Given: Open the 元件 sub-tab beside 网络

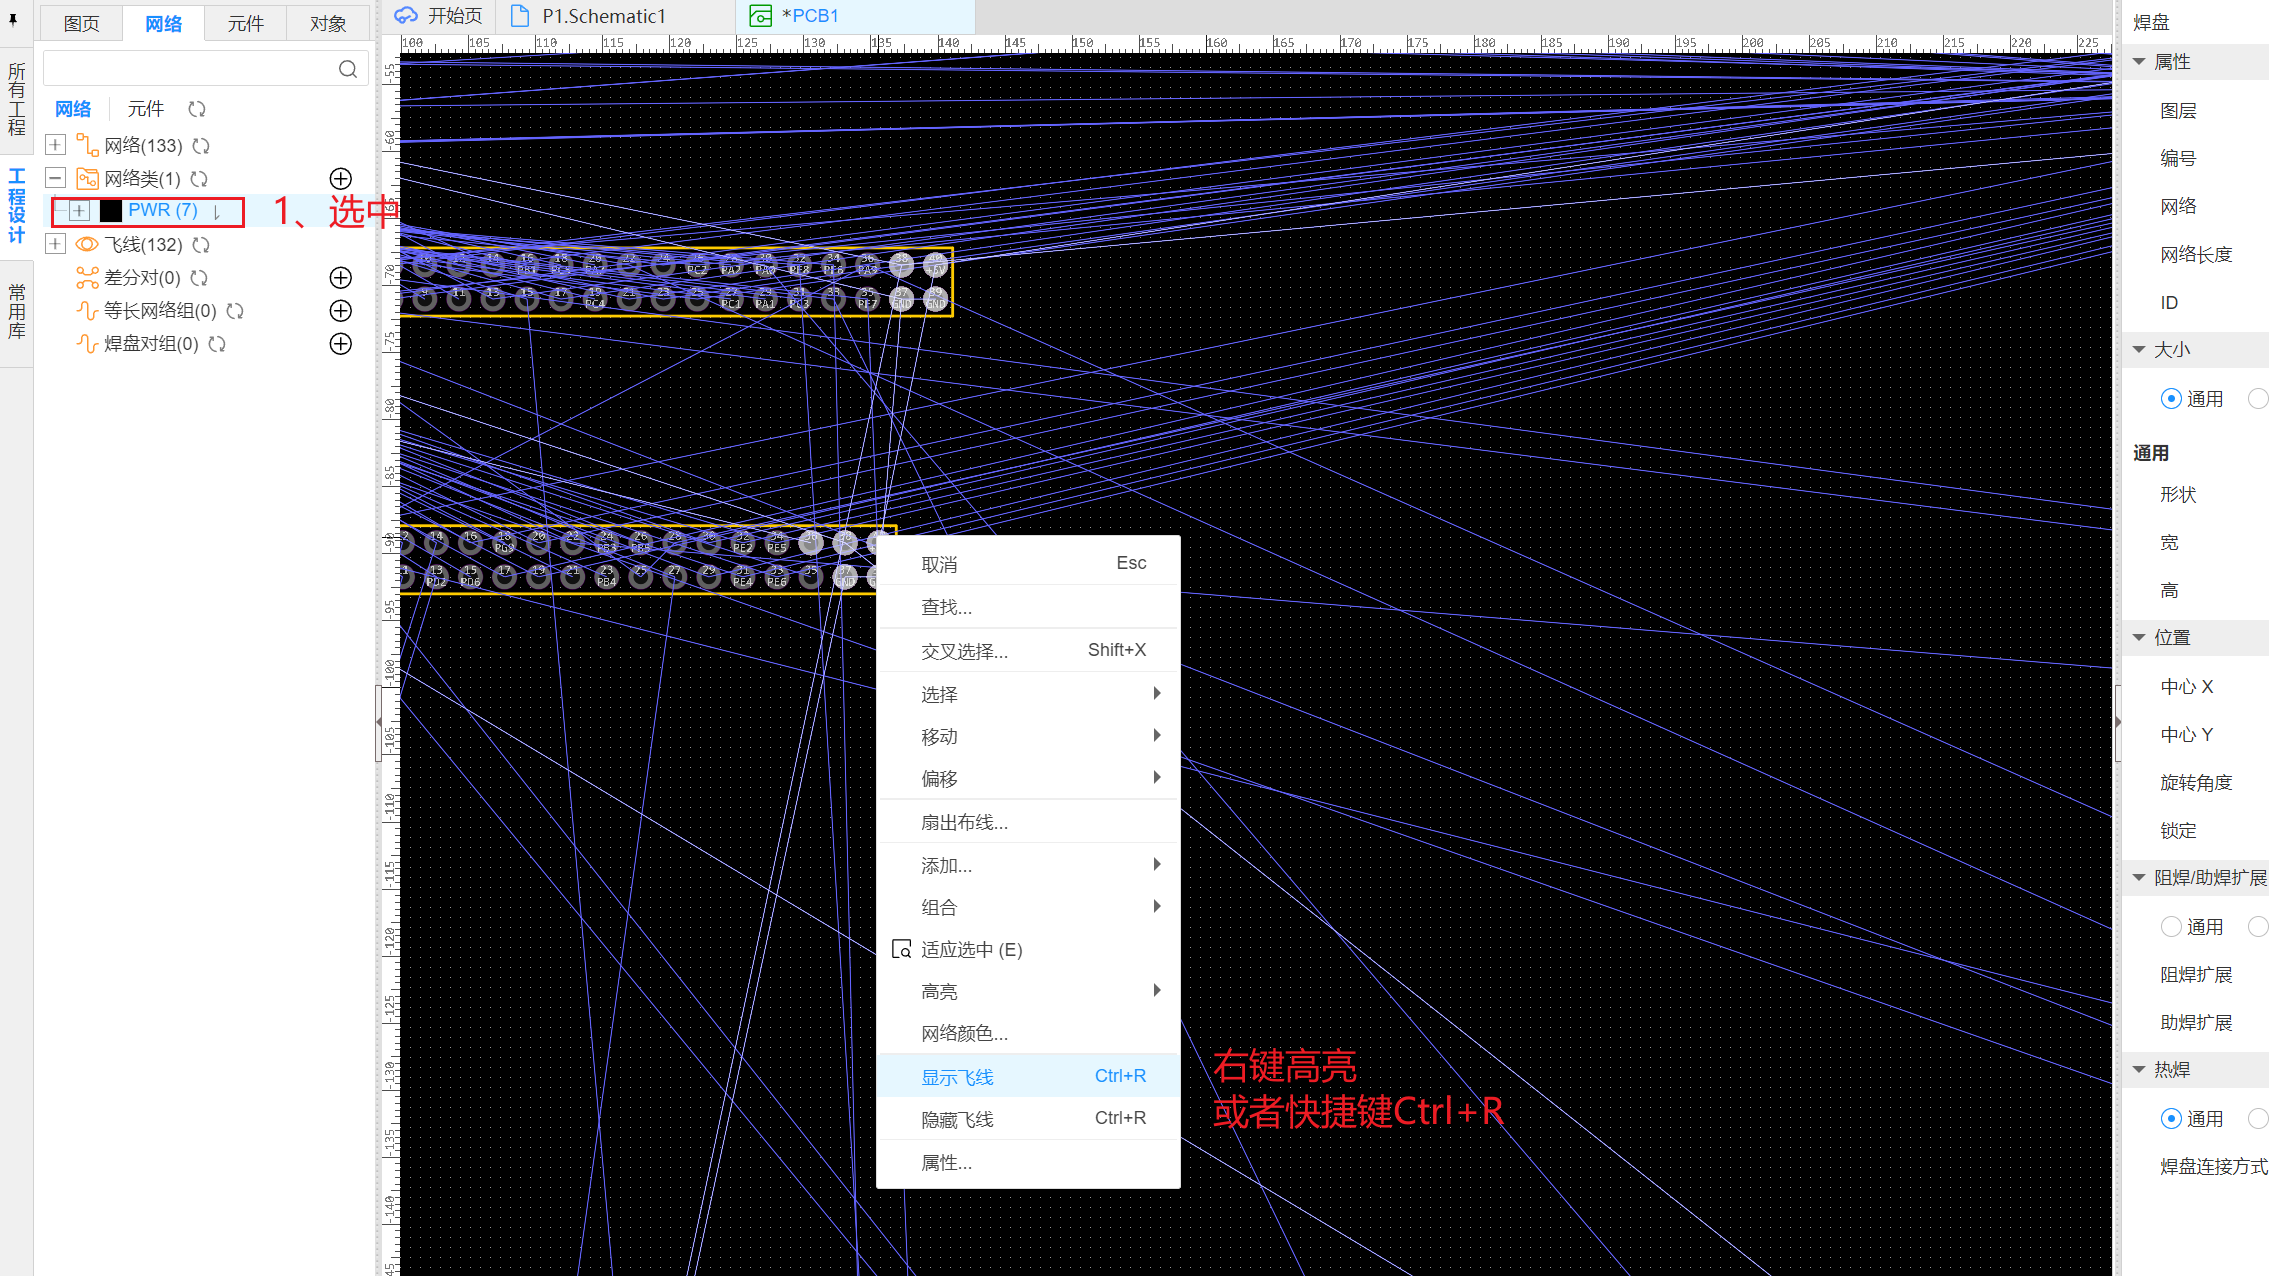Looking at the screenshot, I should pyautogui.click(x=145, y=109).
